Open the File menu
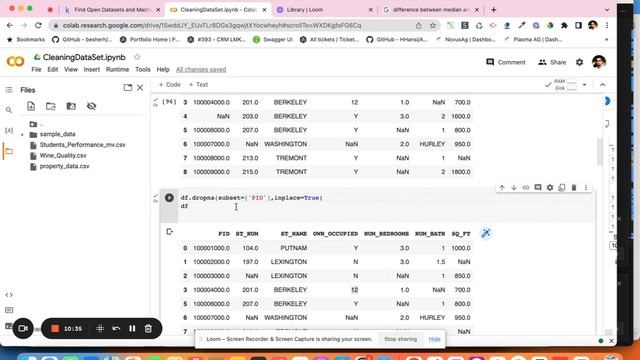 (36, 69)
